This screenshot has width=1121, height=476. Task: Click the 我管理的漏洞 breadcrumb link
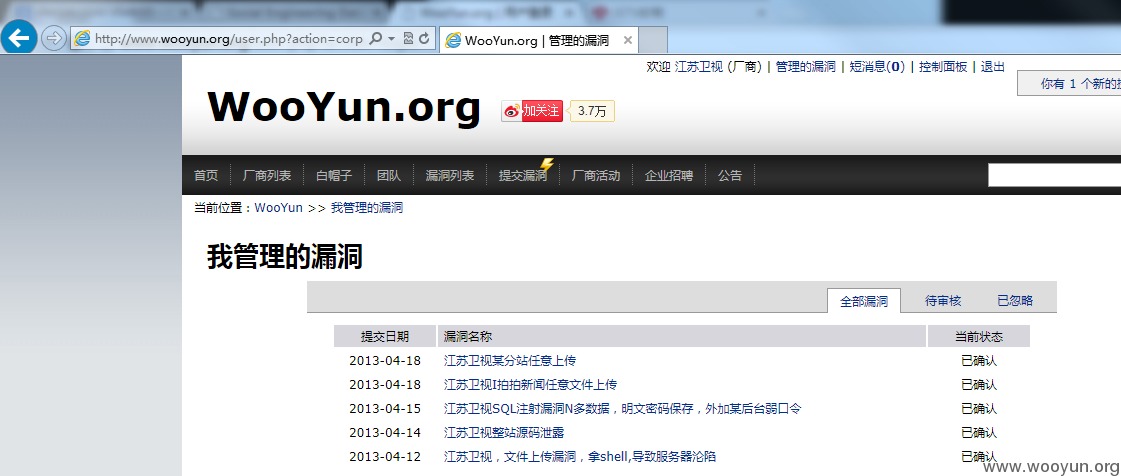pos(367,208)
